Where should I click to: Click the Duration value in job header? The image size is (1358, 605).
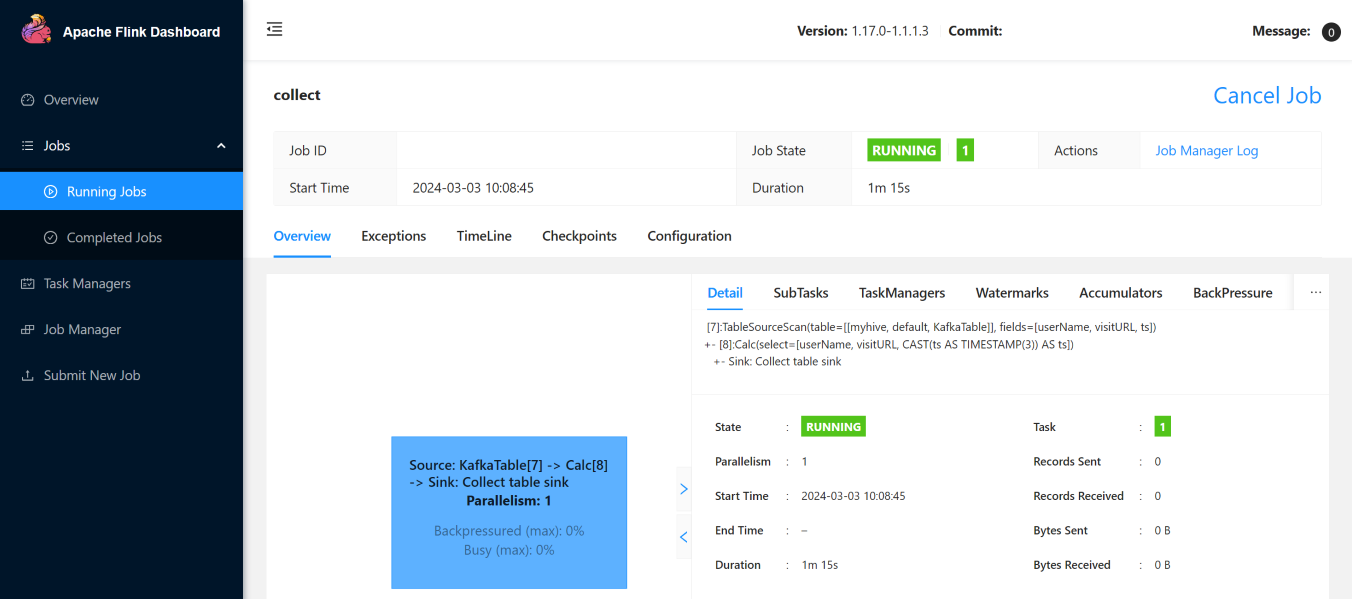[888, 188]
